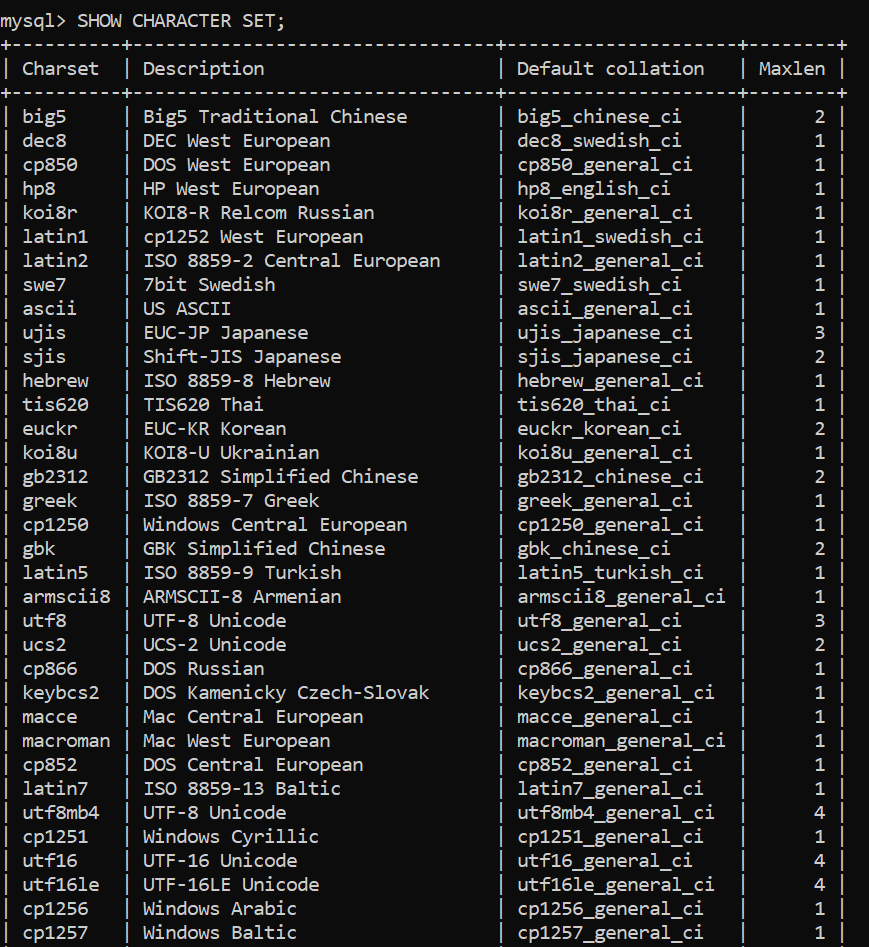
Task: Click the 'Windows Arabic' description
Action: coord(220,909)
